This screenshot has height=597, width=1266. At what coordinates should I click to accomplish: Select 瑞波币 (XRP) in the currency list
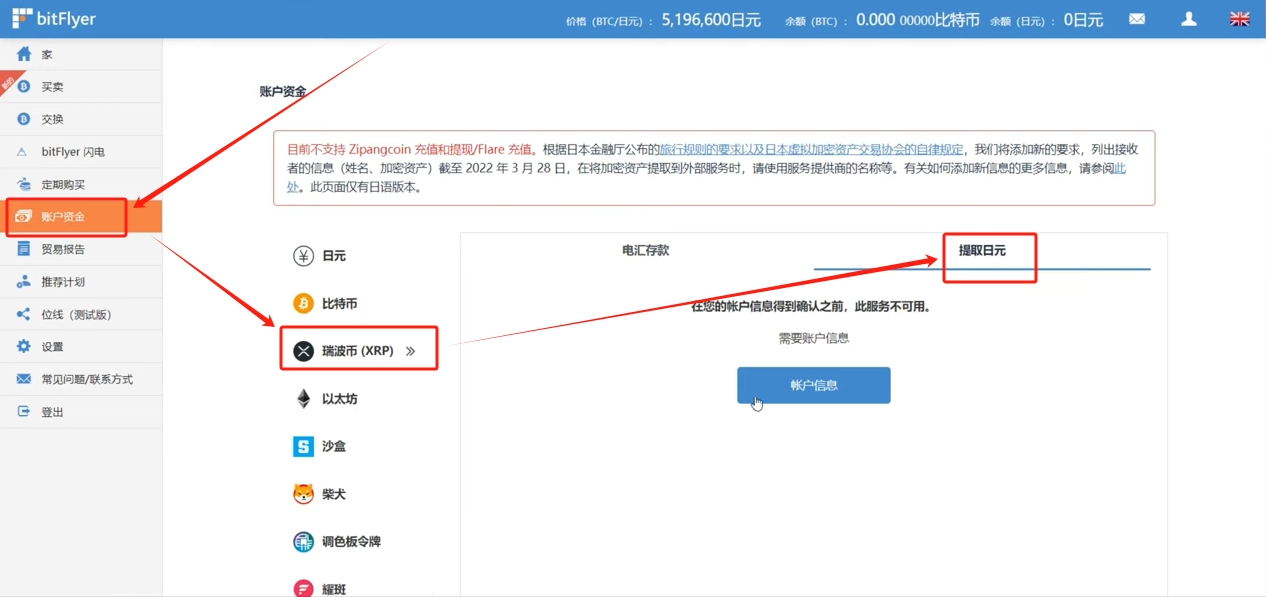pos(359,351)
